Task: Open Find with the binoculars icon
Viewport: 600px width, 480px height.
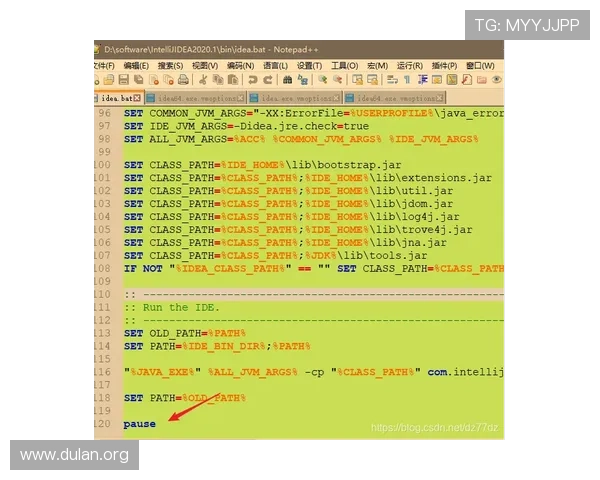Action: 287,80
